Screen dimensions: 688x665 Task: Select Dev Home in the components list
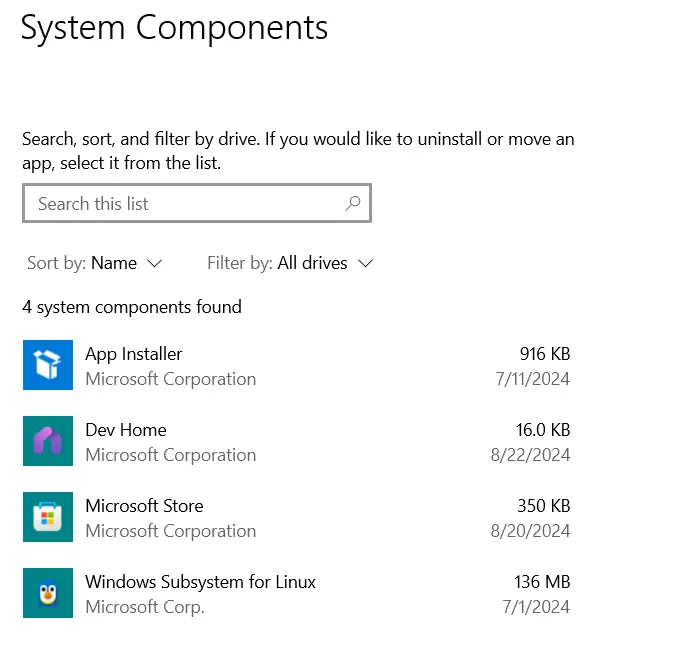pos(126,430)
